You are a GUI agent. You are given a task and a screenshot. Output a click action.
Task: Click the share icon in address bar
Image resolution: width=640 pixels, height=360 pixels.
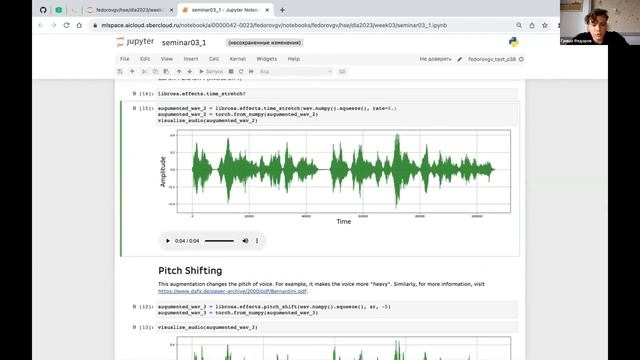tap(532, 25)
